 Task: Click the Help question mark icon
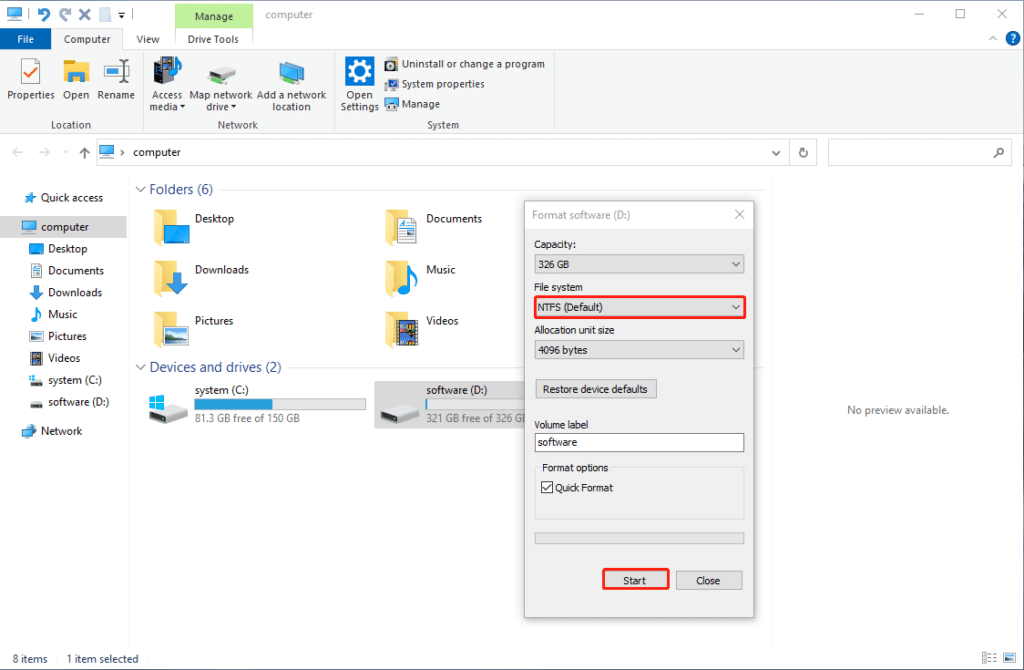point(1012,39)
